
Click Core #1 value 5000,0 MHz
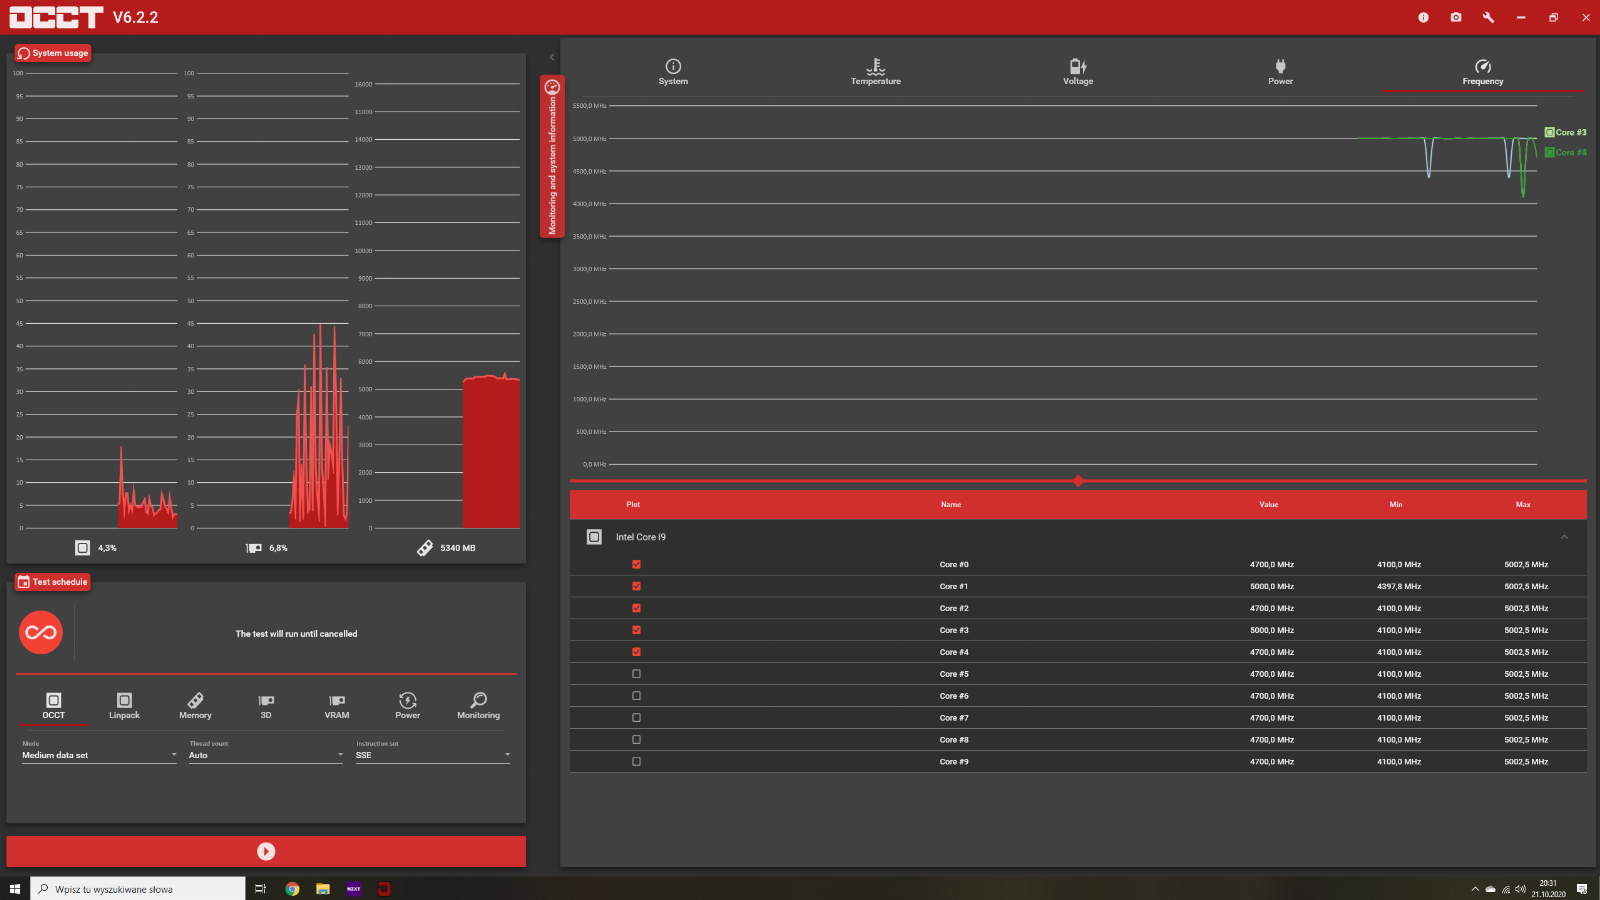tap(1272, 586)
